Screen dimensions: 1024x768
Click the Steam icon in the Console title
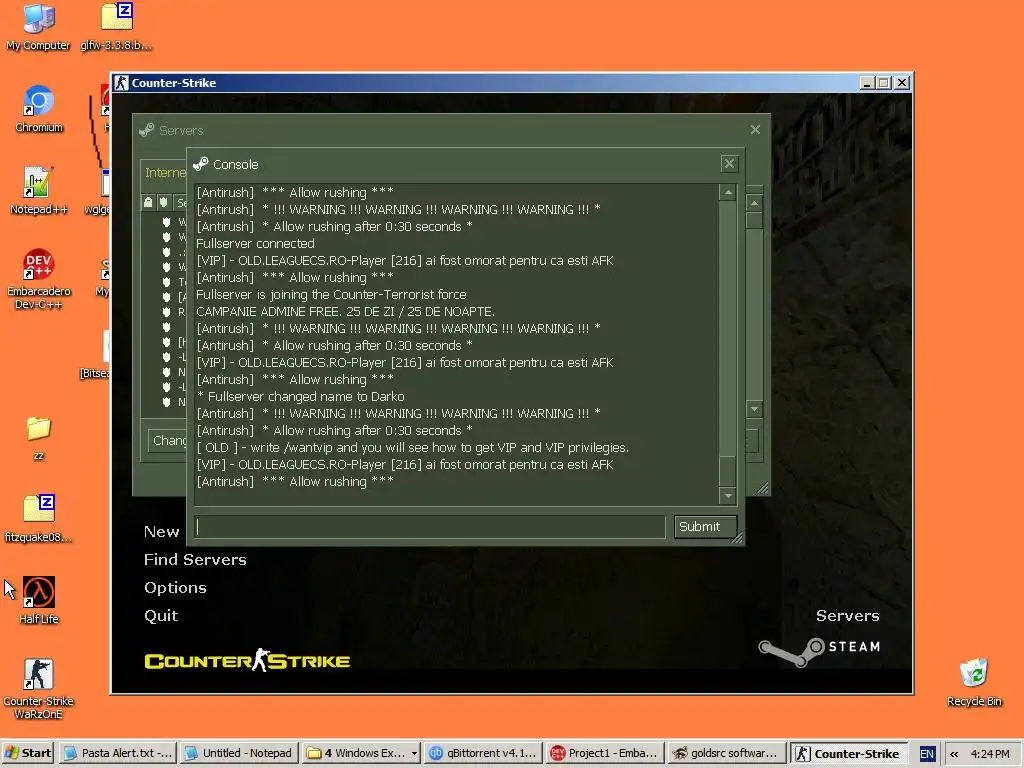tap(200, 164)
